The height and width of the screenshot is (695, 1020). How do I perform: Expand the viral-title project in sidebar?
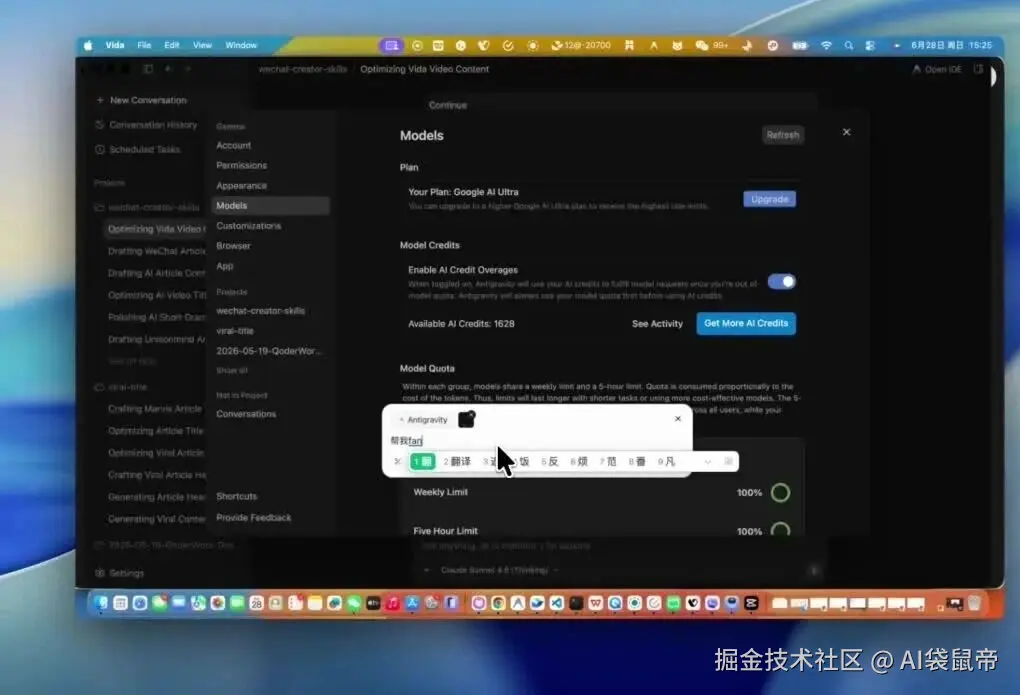tap(122, 387)
